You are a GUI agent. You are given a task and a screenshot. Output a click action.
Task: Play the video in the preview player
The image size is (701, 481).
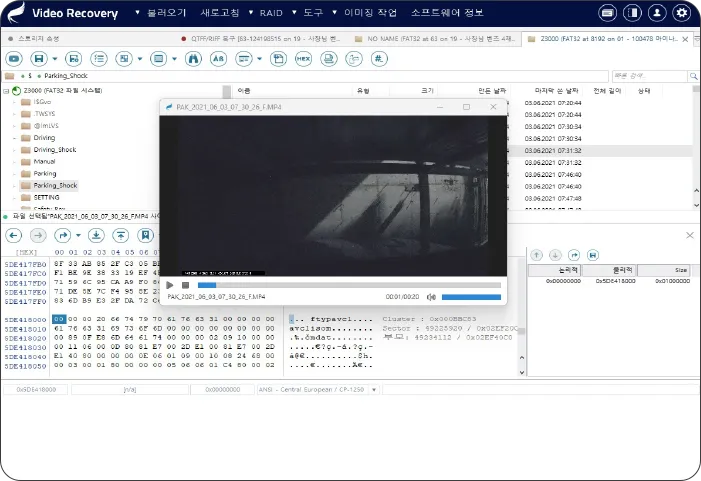(170, 285)
